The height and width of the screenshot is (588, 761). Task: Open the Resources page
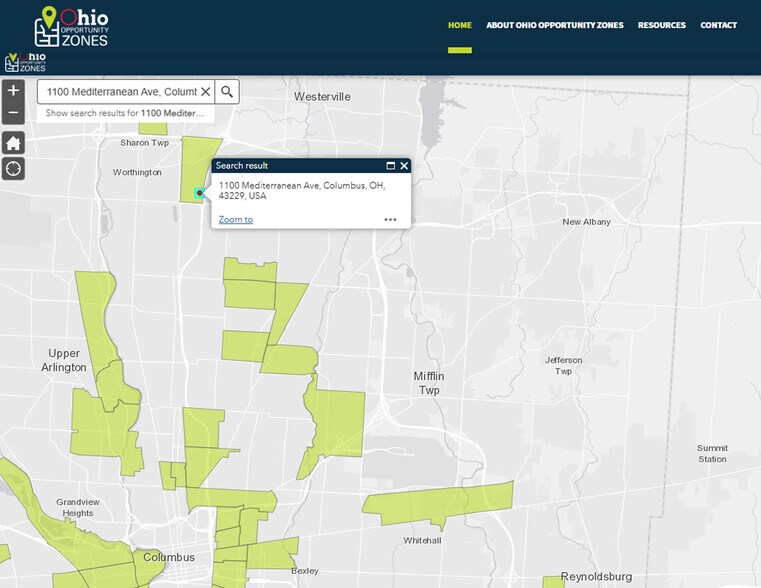pyautogui.click(x=661, y=25)
